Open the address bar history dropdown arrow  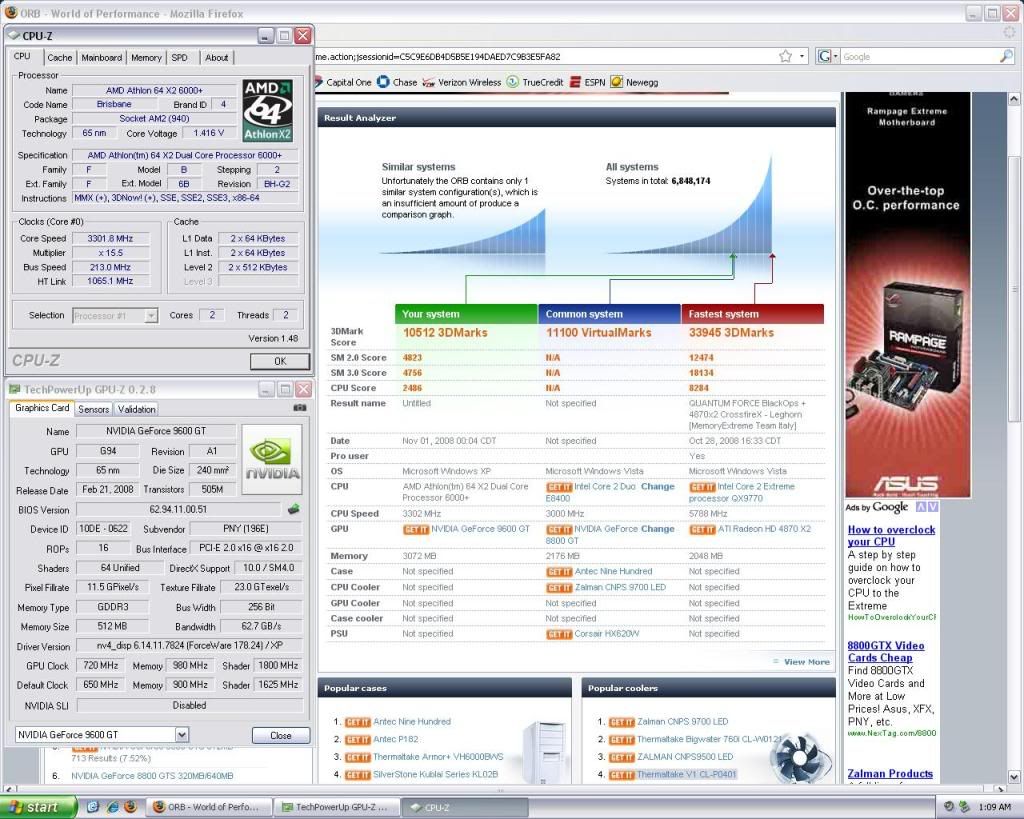[802, 56]
